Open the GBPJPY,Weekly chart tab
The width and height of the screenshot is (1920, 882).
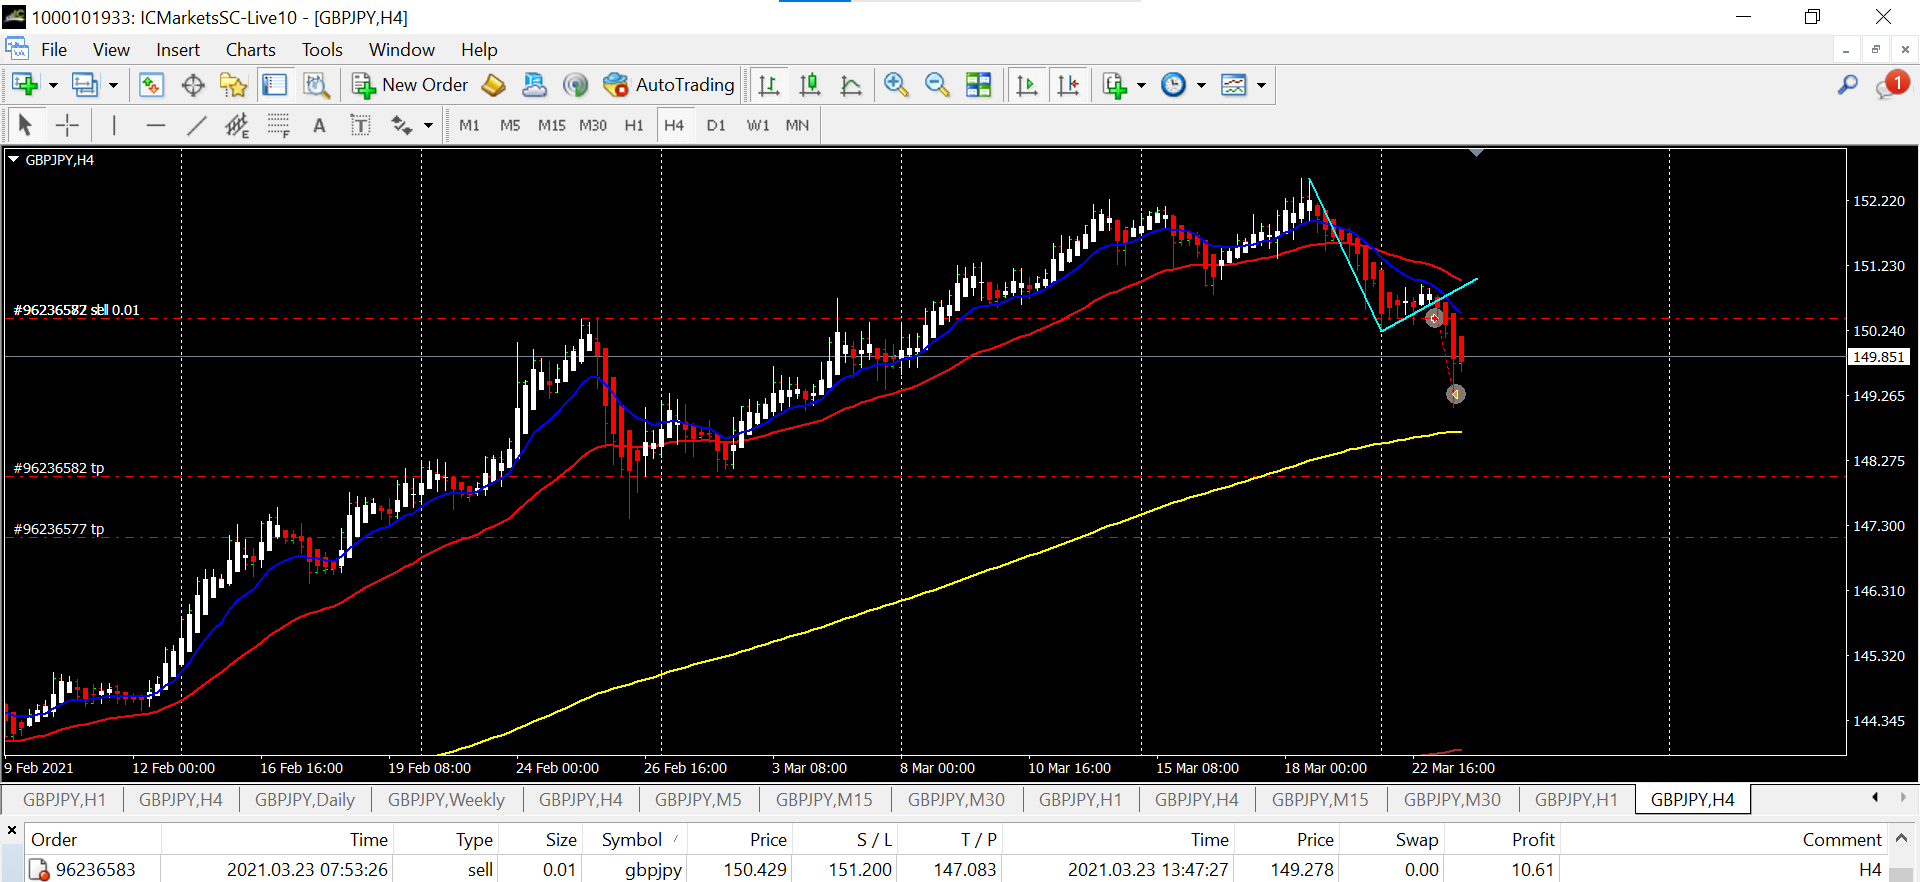pyautogui.click(x=447, y=800)
